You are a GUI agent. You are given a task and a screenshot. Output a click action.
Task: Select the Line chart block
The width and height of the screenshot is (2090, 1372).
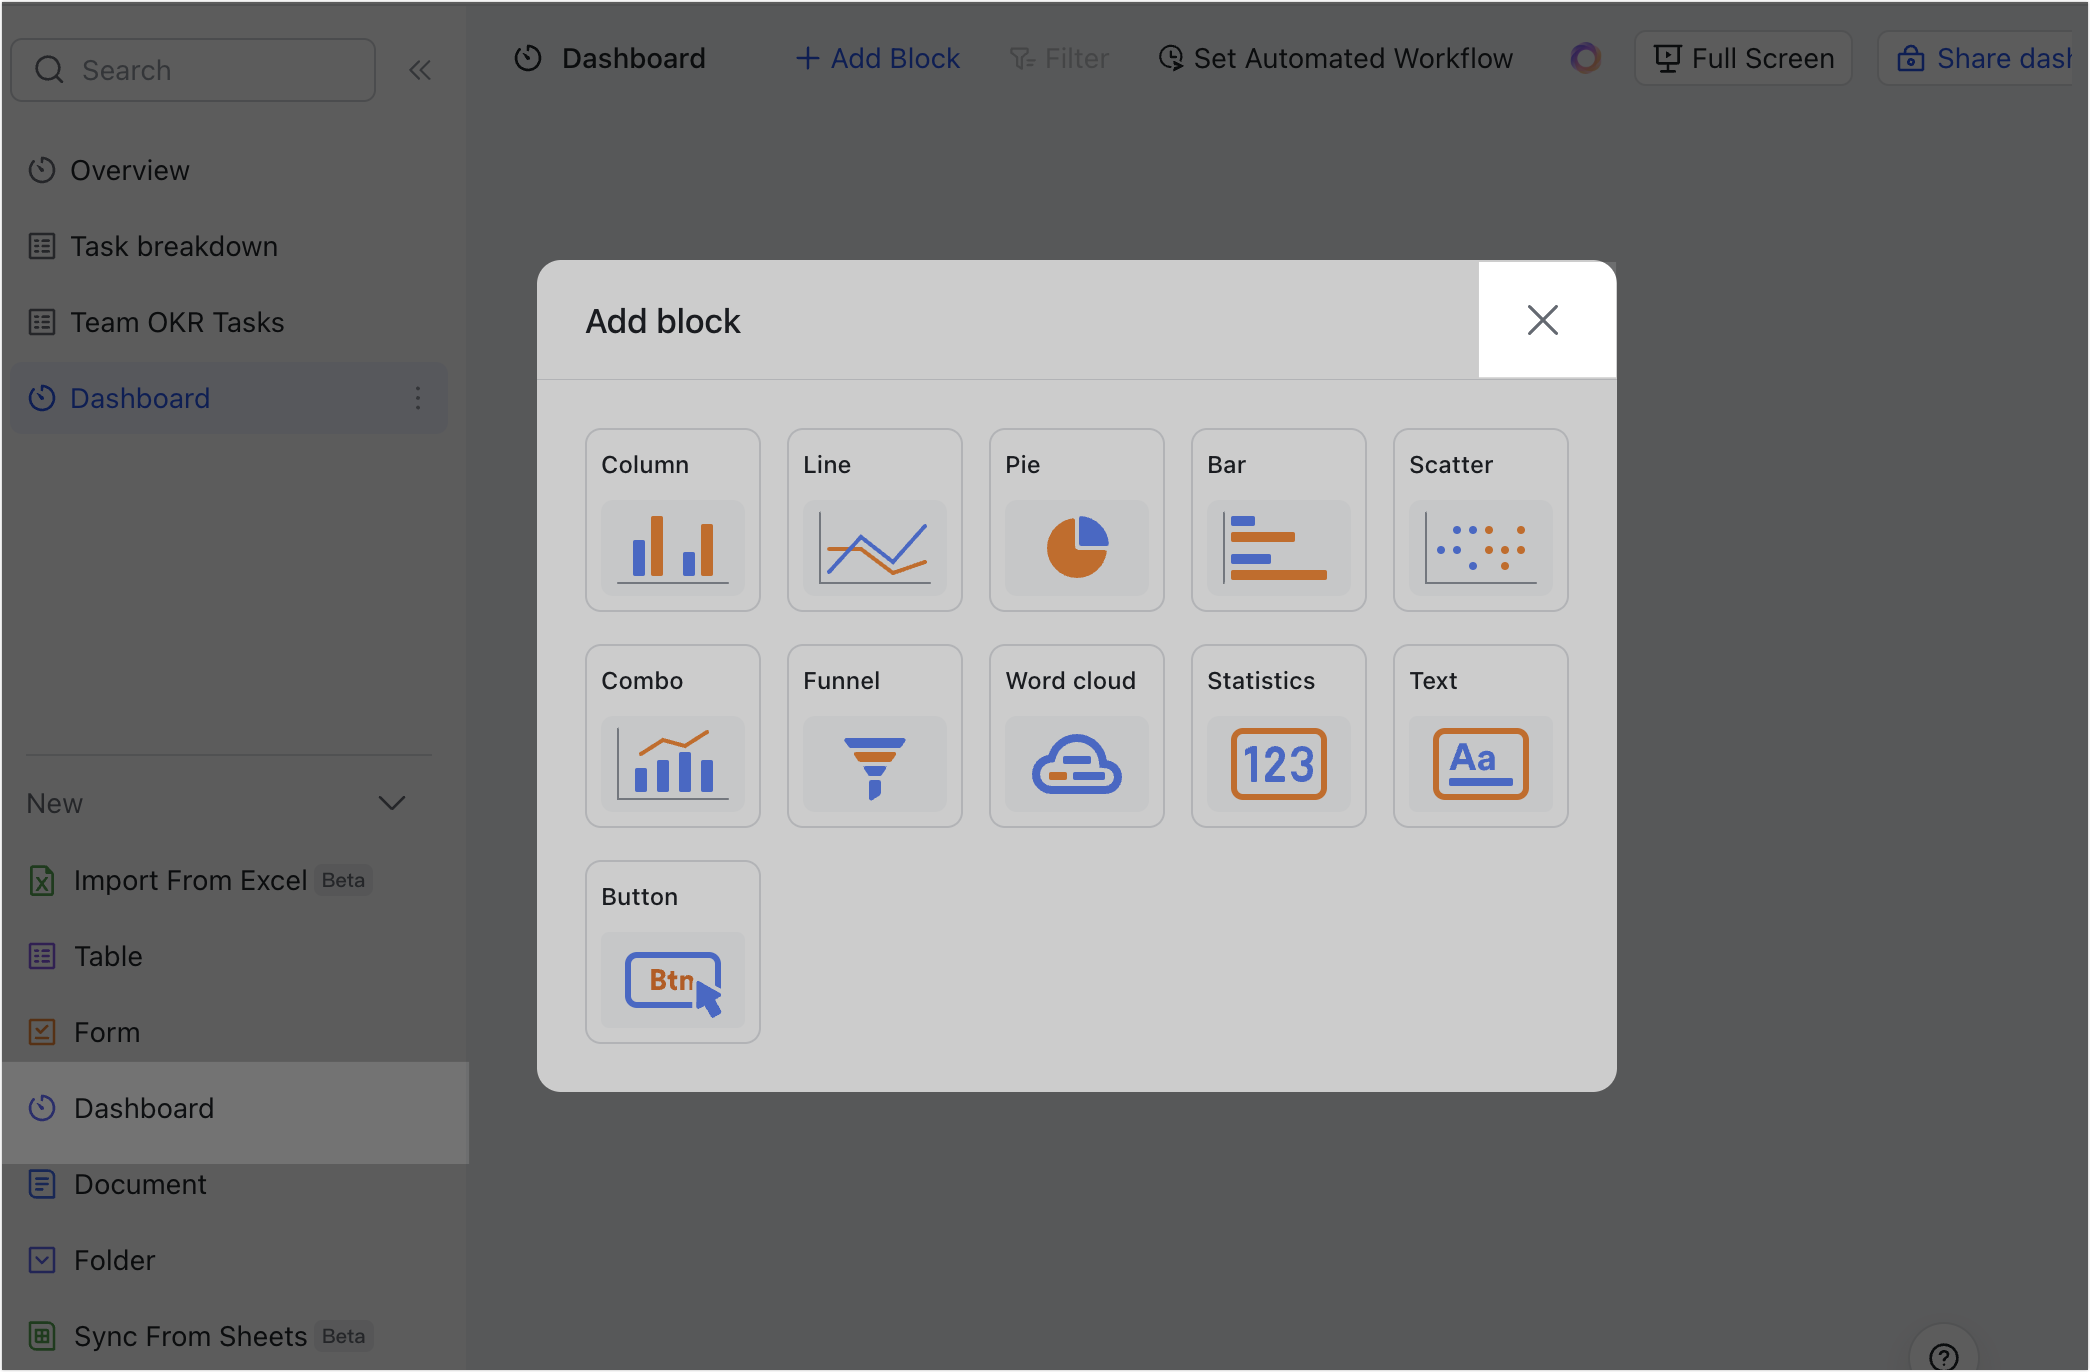pos(874,520)
